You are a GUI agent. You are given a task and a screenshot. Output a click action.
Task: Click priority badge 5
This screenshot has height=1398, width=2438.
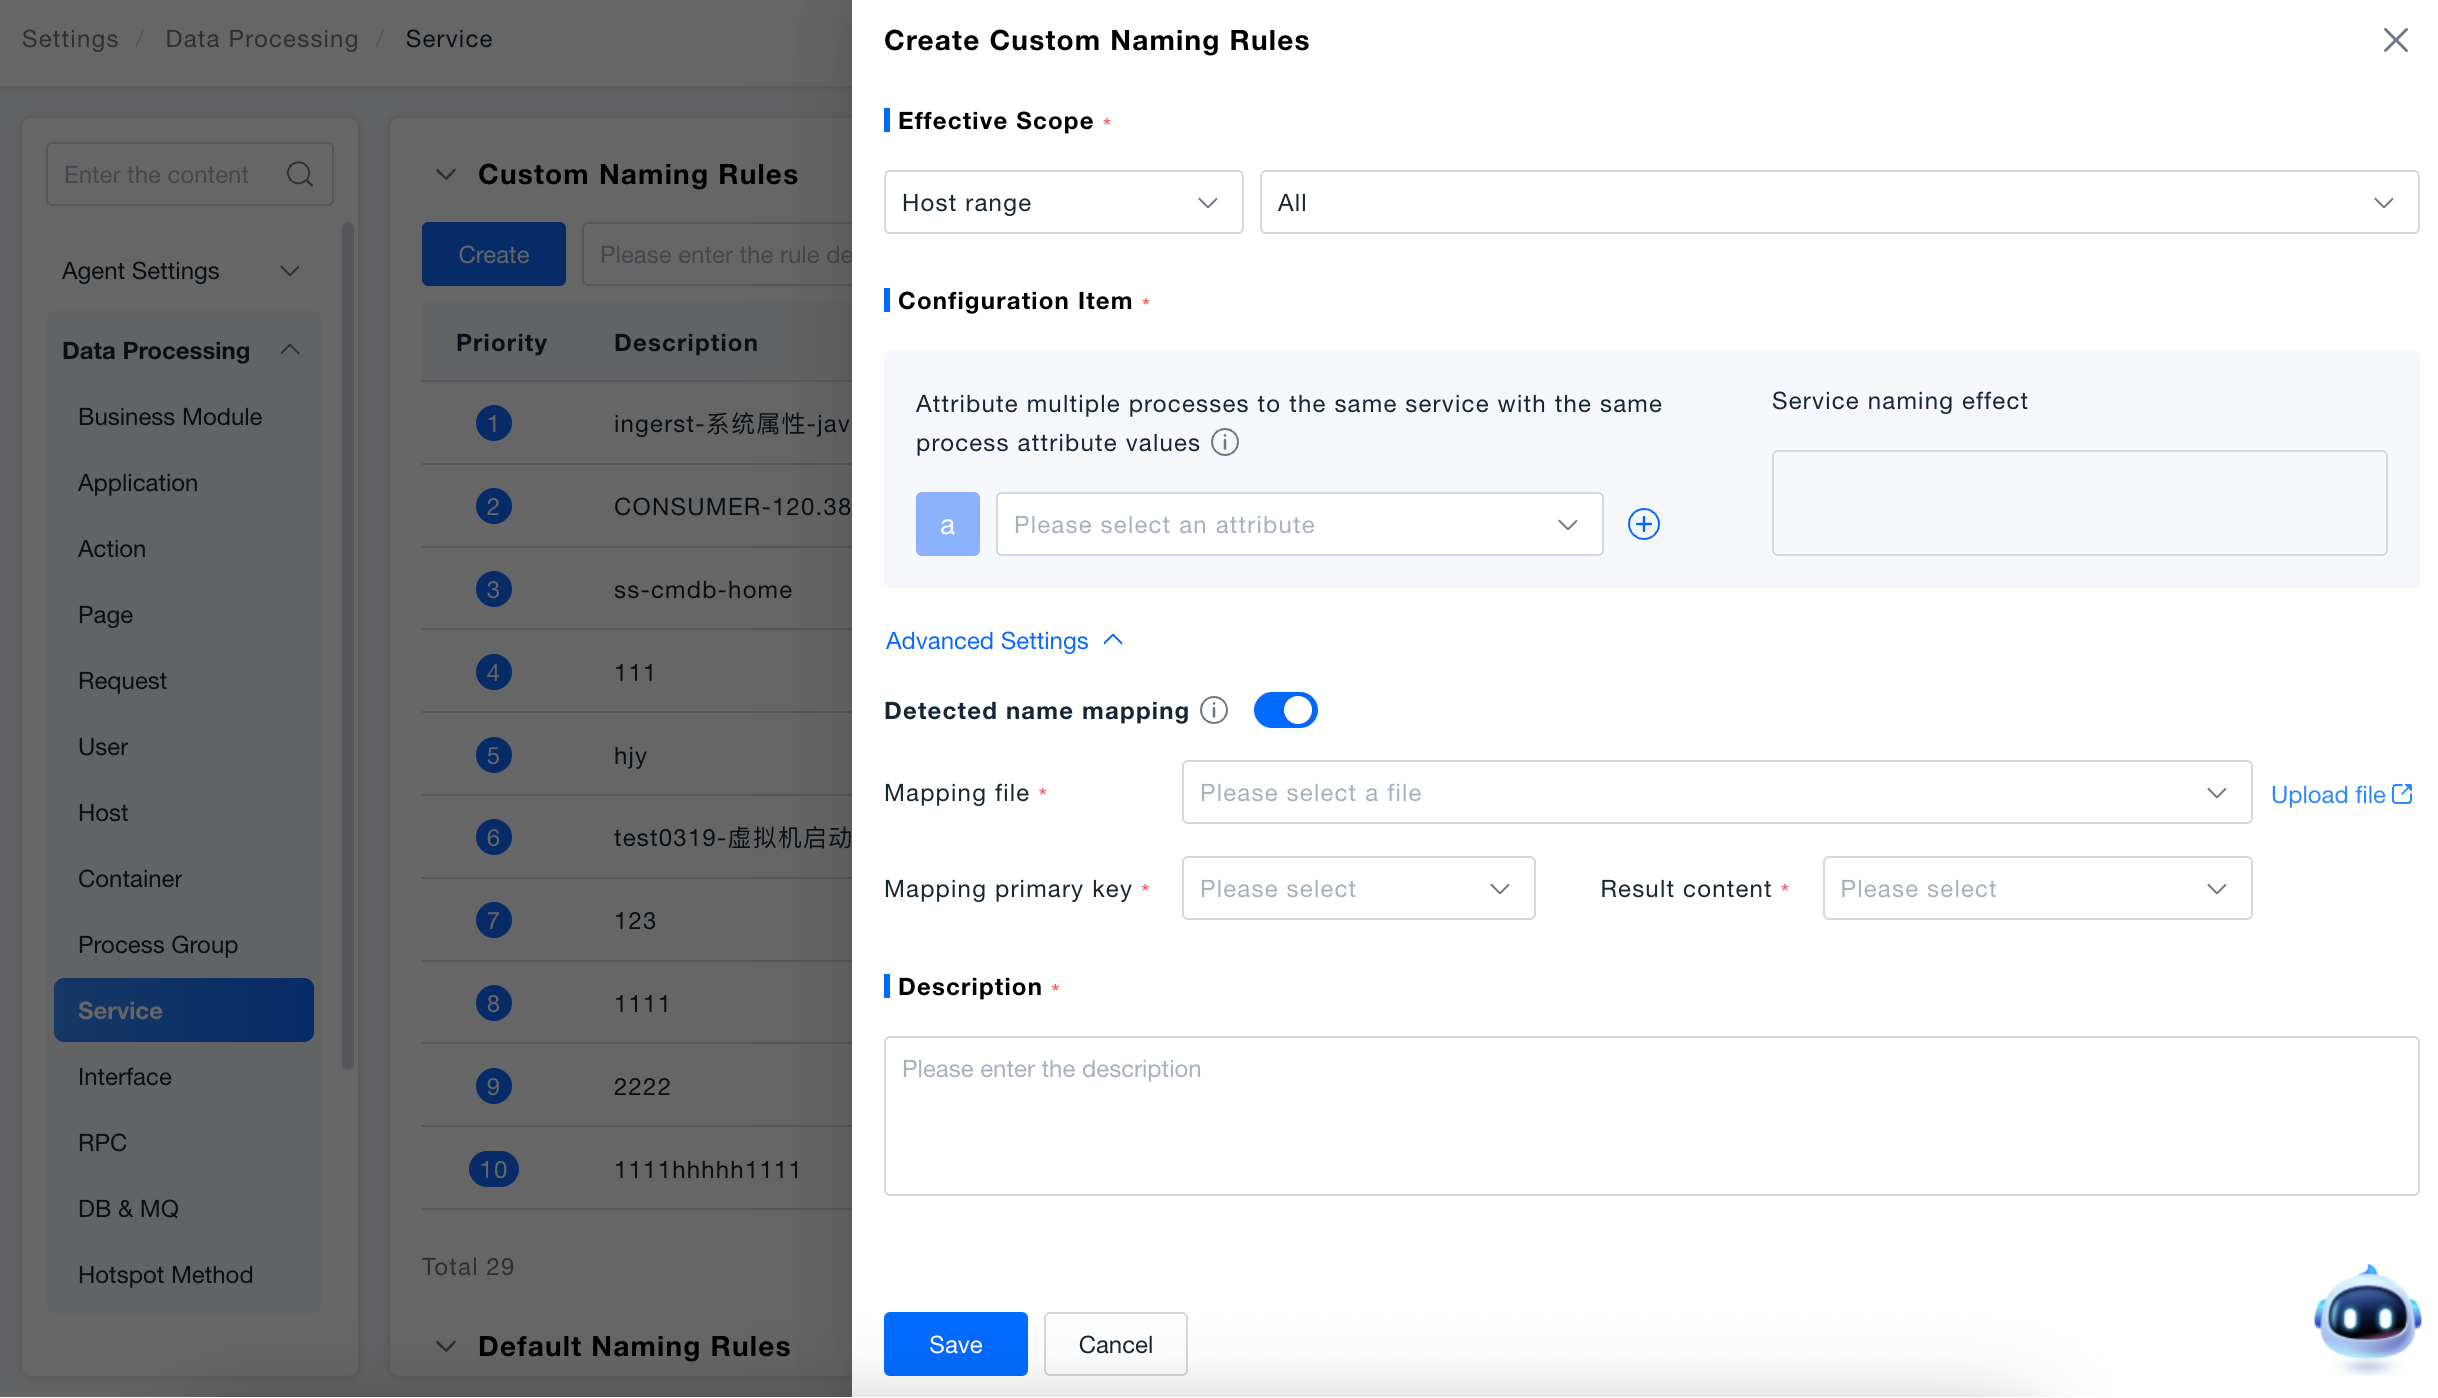click(x=493, y=755)
